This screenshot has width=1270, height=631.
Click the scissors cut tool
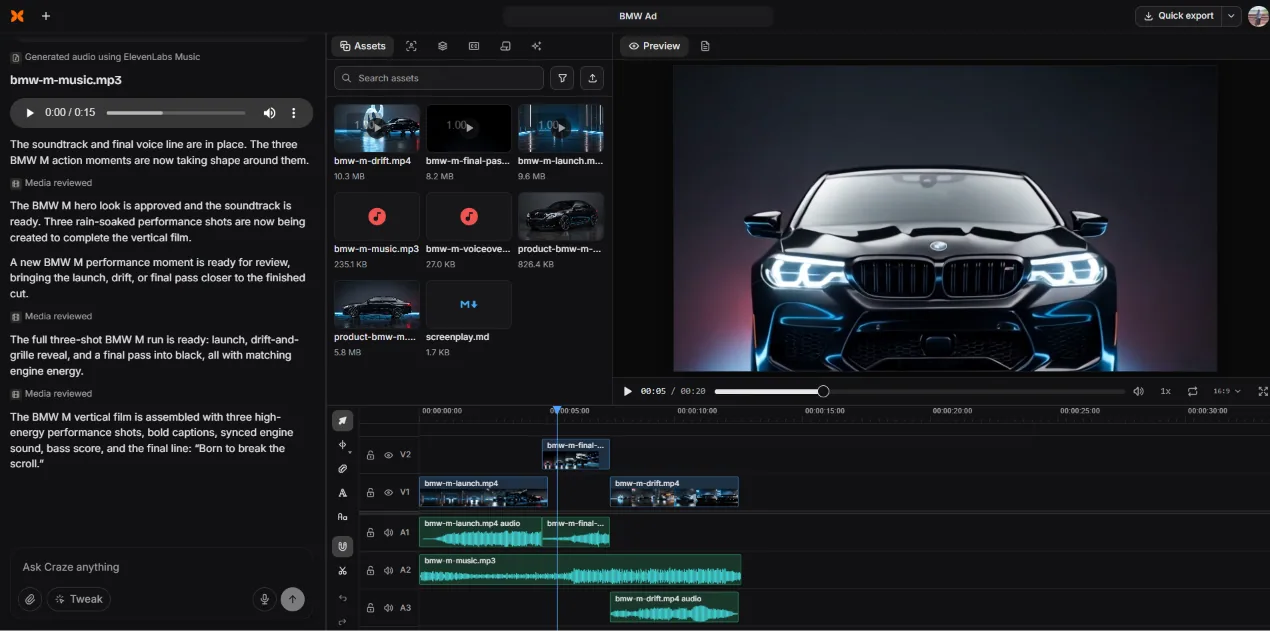(x=342, y=571)
